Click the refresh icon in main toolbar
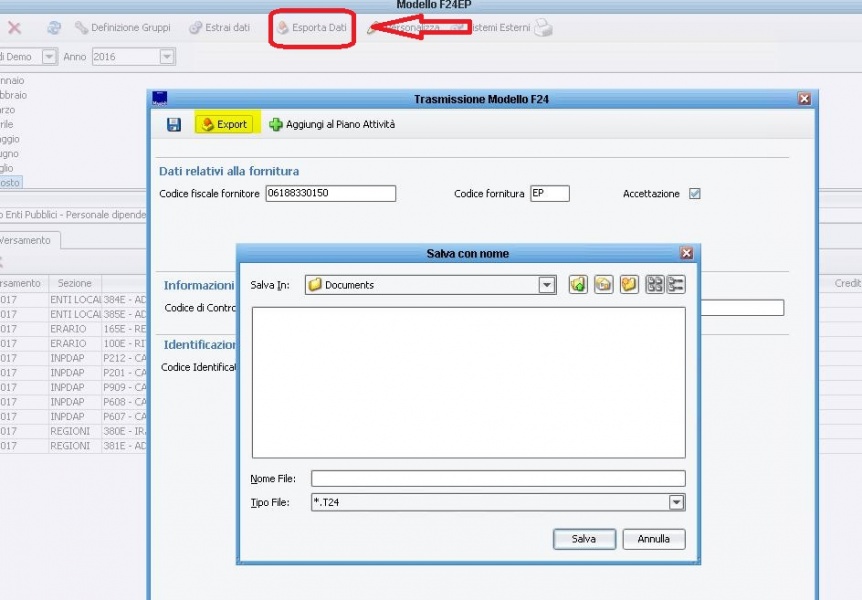The height and width of the screenshot is (600, 862). point(54,27)
